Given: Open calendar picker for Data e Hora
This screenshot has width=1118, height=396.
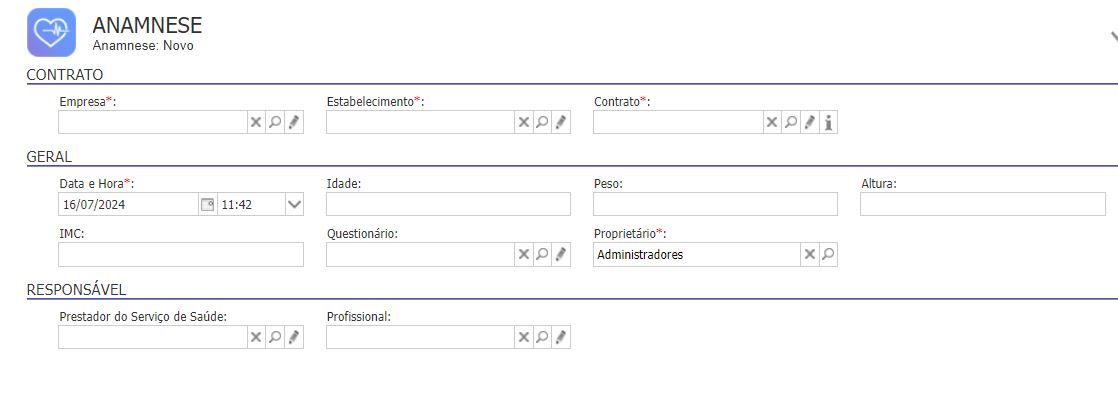Looking at the screenshot, I should point(207,205).
